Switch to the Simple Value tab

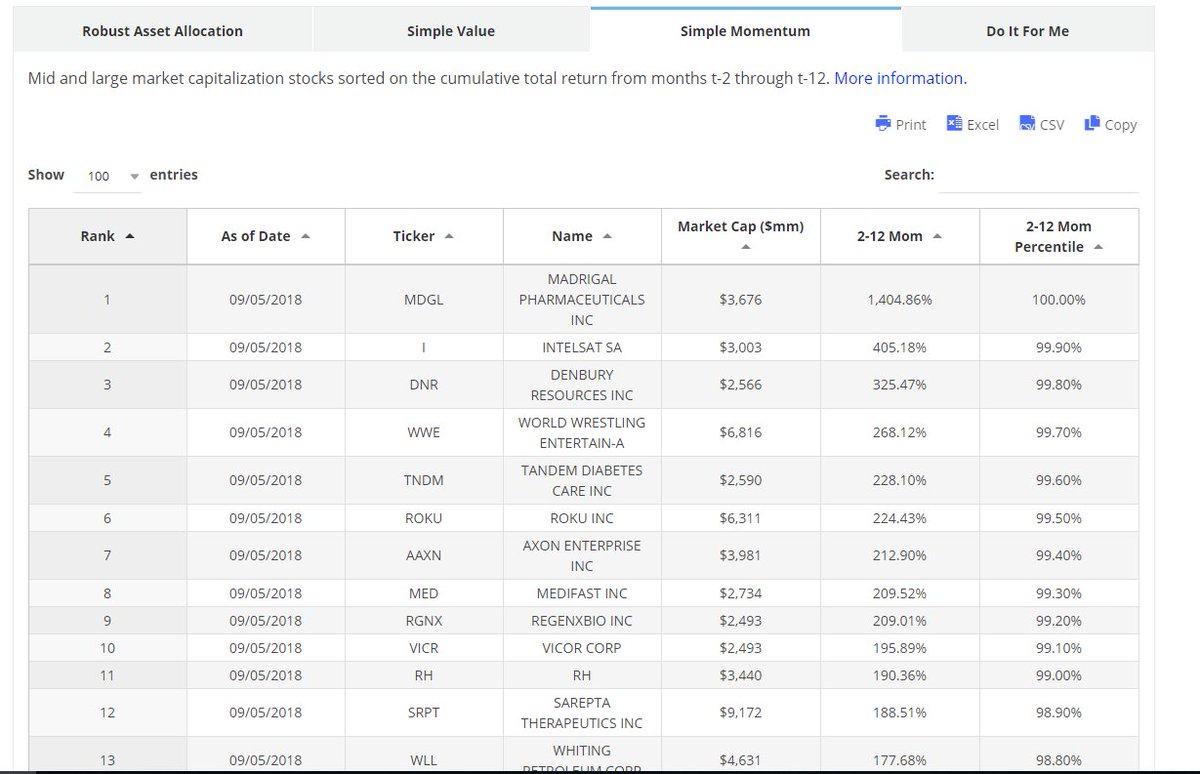(x=451, y=31)
